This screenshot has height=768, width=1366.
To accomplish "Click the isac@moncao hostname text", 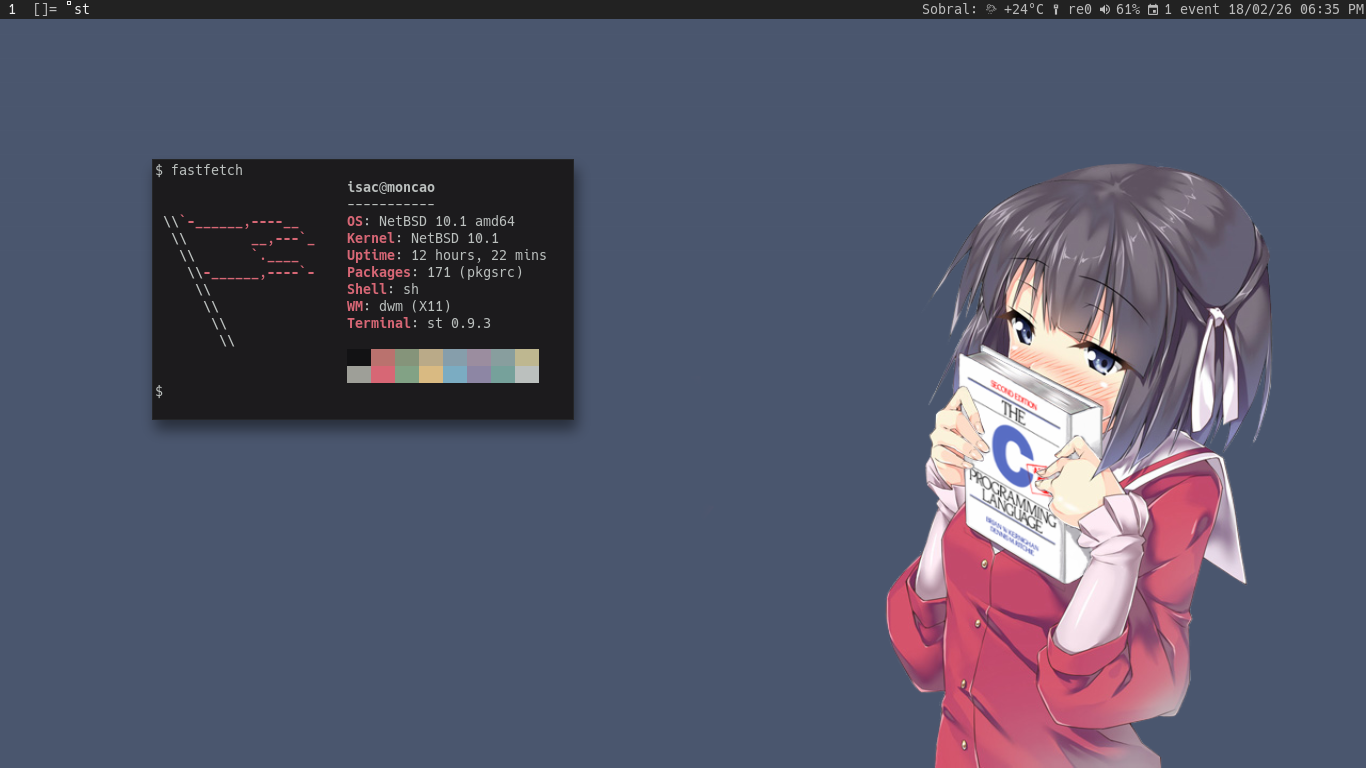I will [x=390, y=187].
